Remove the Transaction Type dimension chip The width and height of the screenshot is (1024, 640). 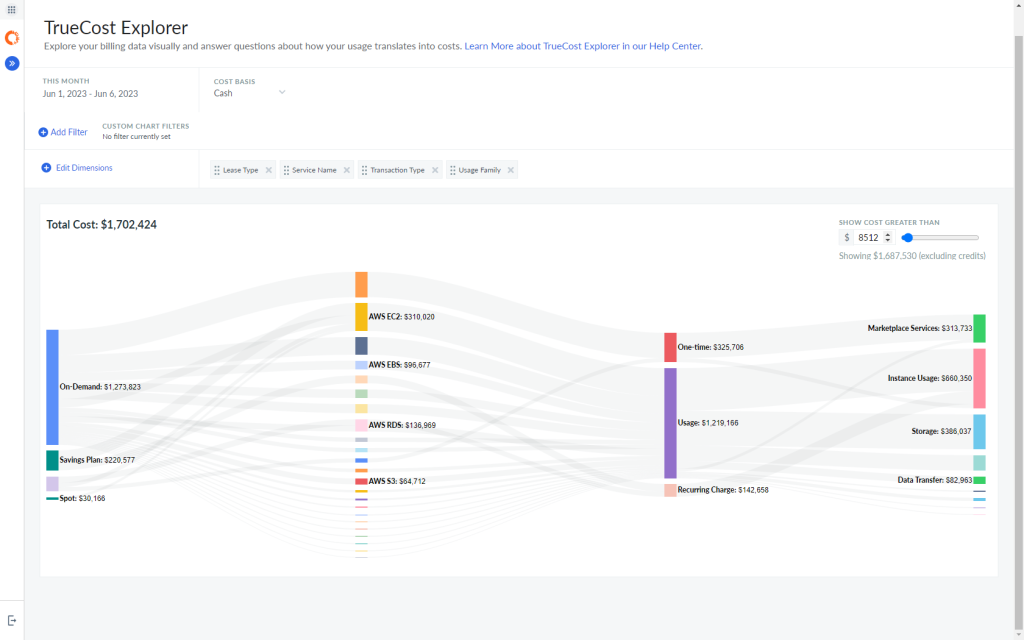point(434,169)
